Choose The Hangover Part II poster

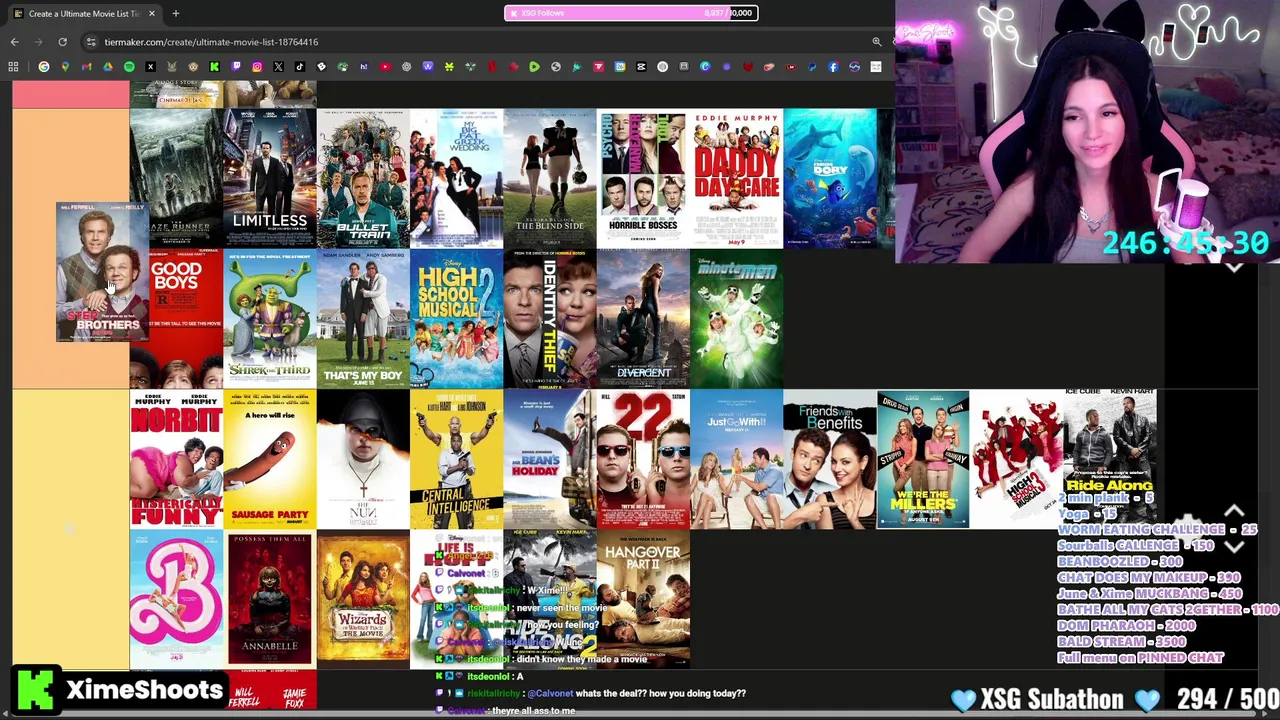[643, 599]
